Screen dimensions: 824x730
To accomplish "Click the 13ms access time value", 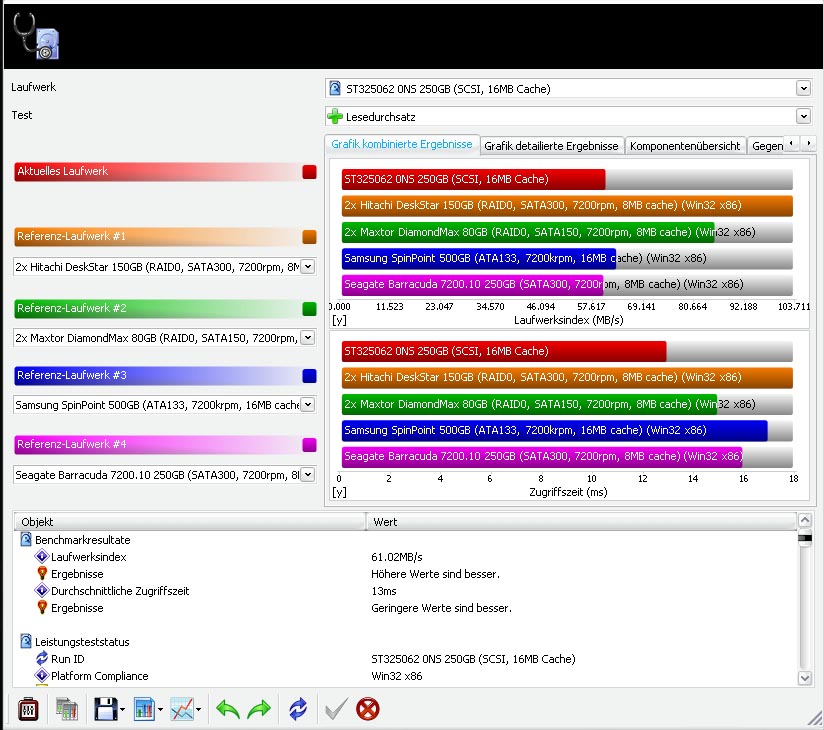I will (x=384, y=591).
